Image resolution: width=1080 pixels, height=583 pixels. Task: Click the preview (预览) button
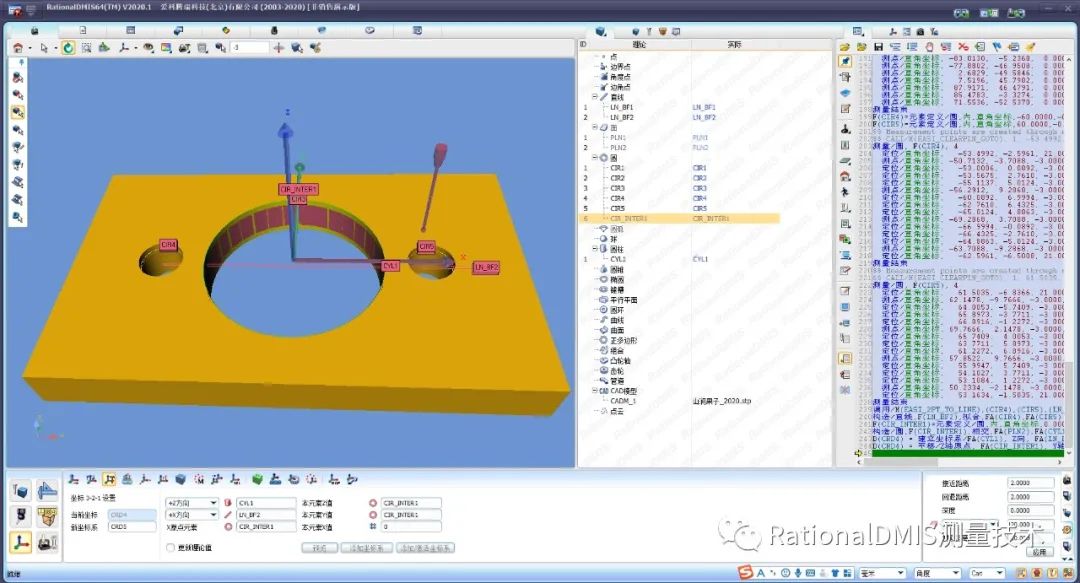pyautogui.click(x=320, y=548)
